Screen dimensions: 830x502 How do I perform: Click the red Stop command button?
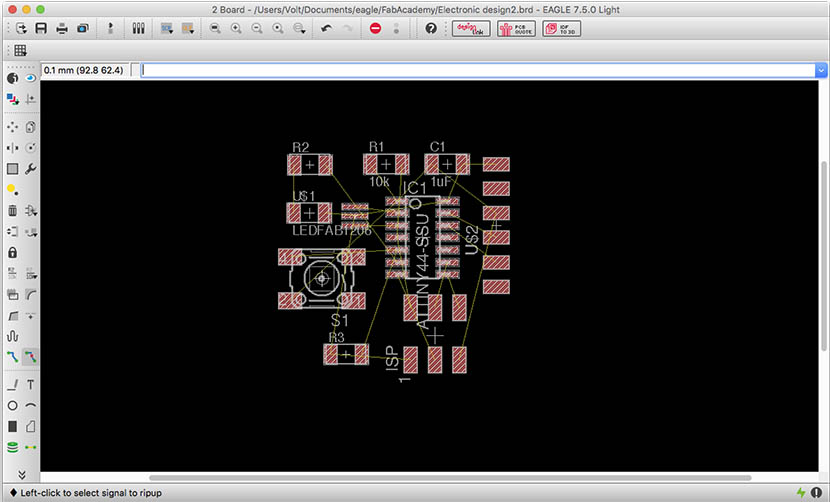pos(375,29)
